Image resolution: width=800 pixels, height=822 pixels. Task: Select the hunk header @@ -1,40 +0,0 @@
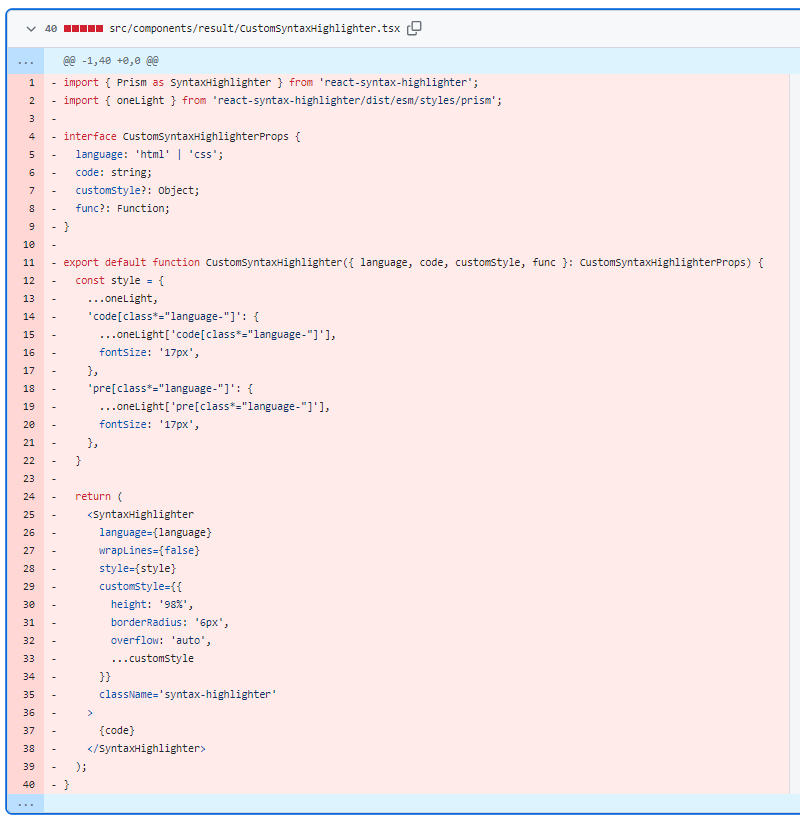[x=111, y=61]
